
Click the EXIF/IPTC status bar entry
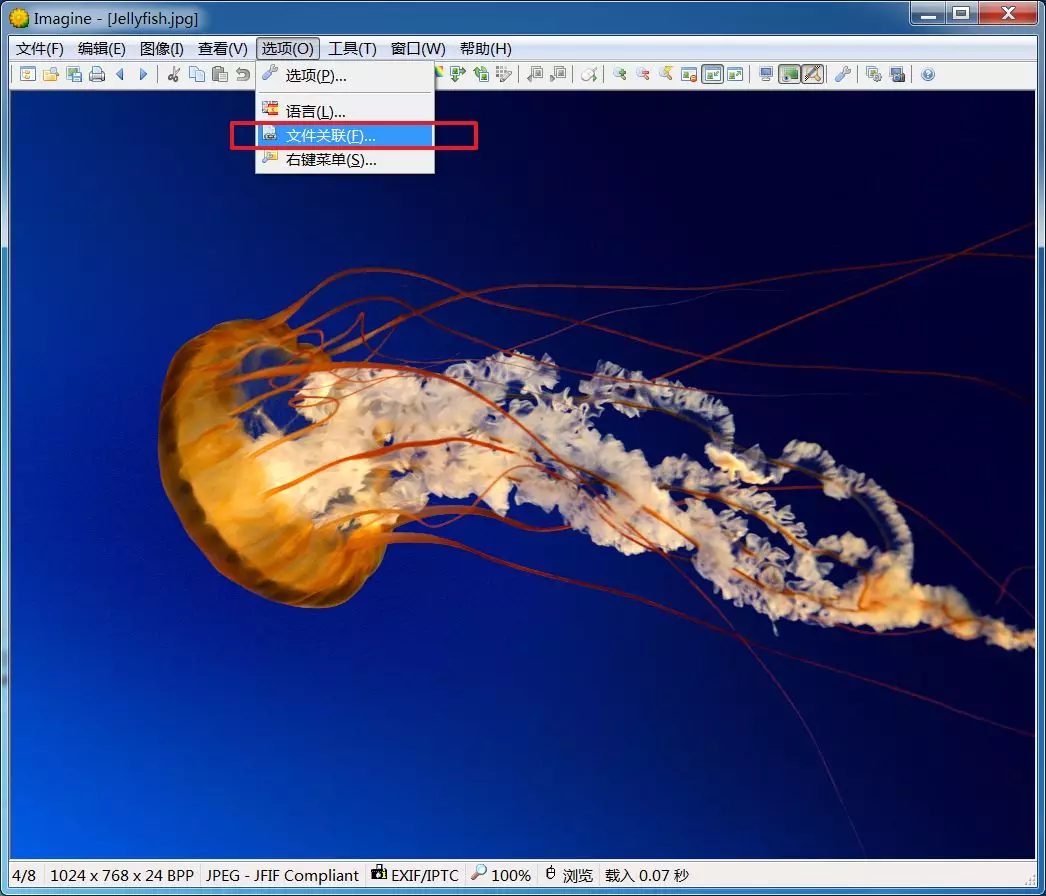415,875
